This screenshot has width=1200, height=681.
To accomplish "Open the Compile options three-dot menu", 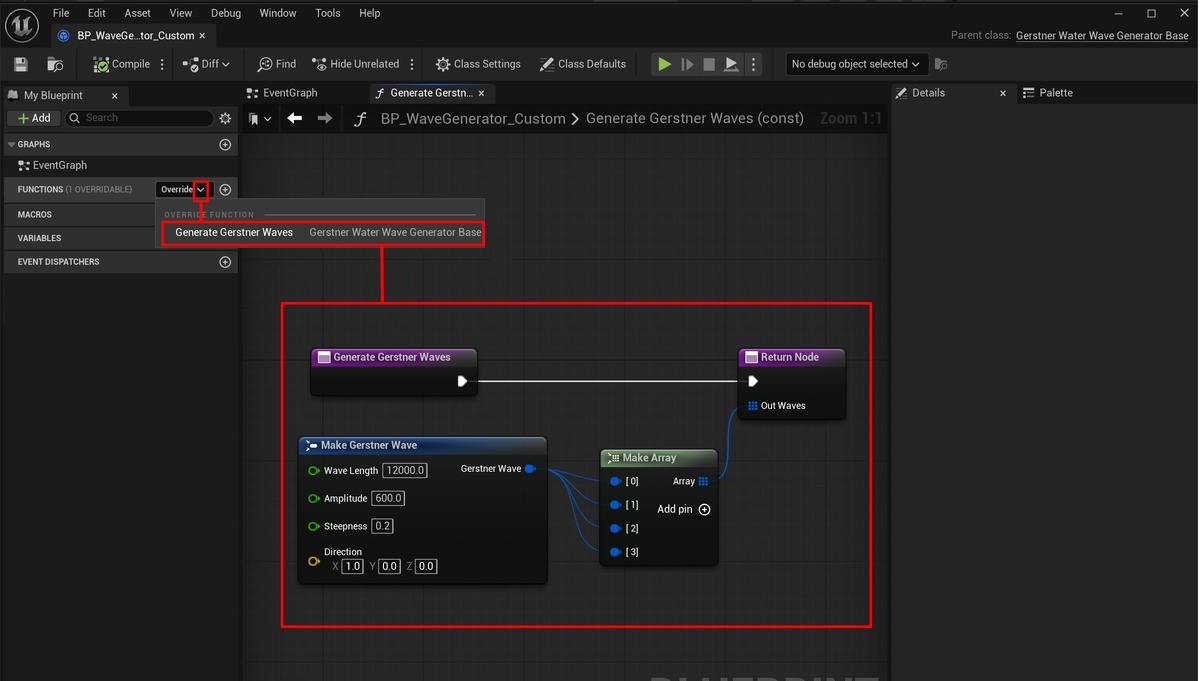I will click(162, 64).
